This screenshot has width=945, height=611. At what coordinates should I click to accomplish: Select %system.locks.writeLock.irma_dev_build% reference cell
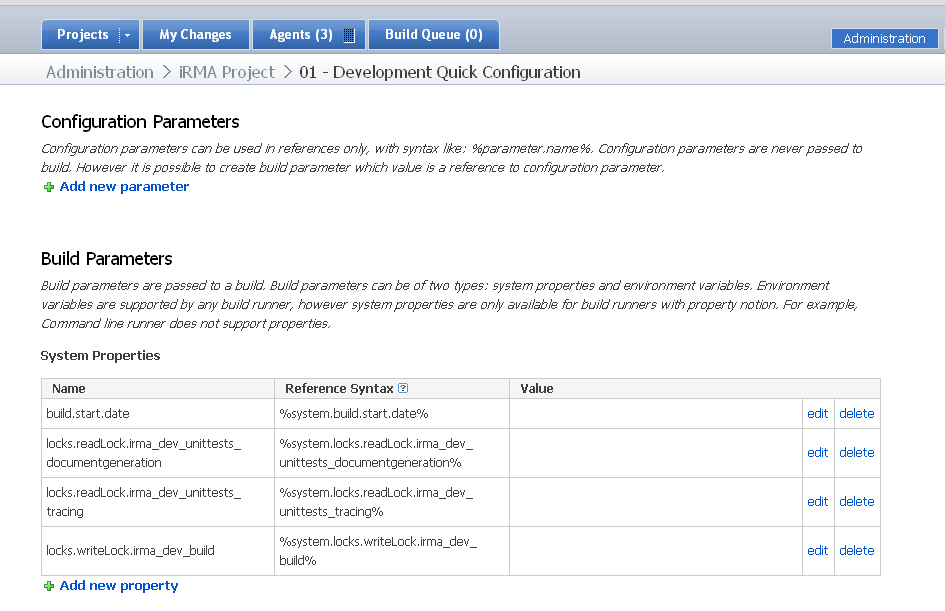(392, 551)
